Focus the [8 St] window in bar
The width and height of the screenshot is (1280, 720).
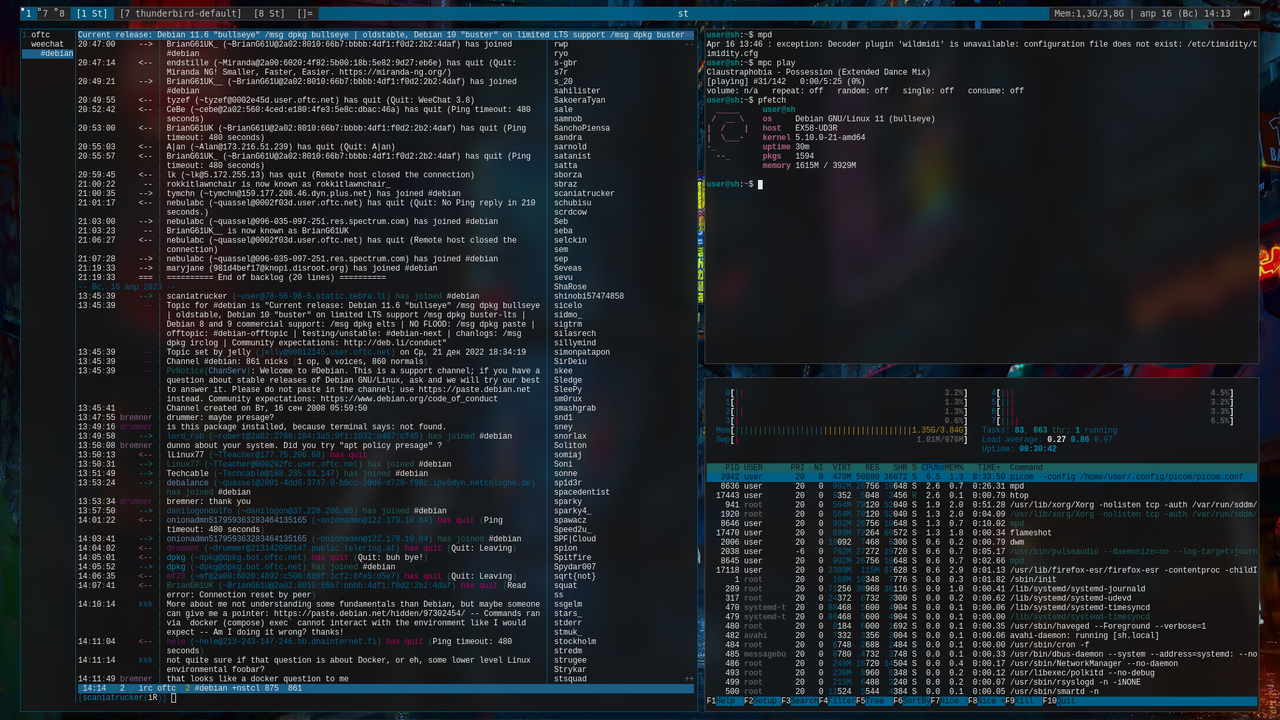click(269, 14)
